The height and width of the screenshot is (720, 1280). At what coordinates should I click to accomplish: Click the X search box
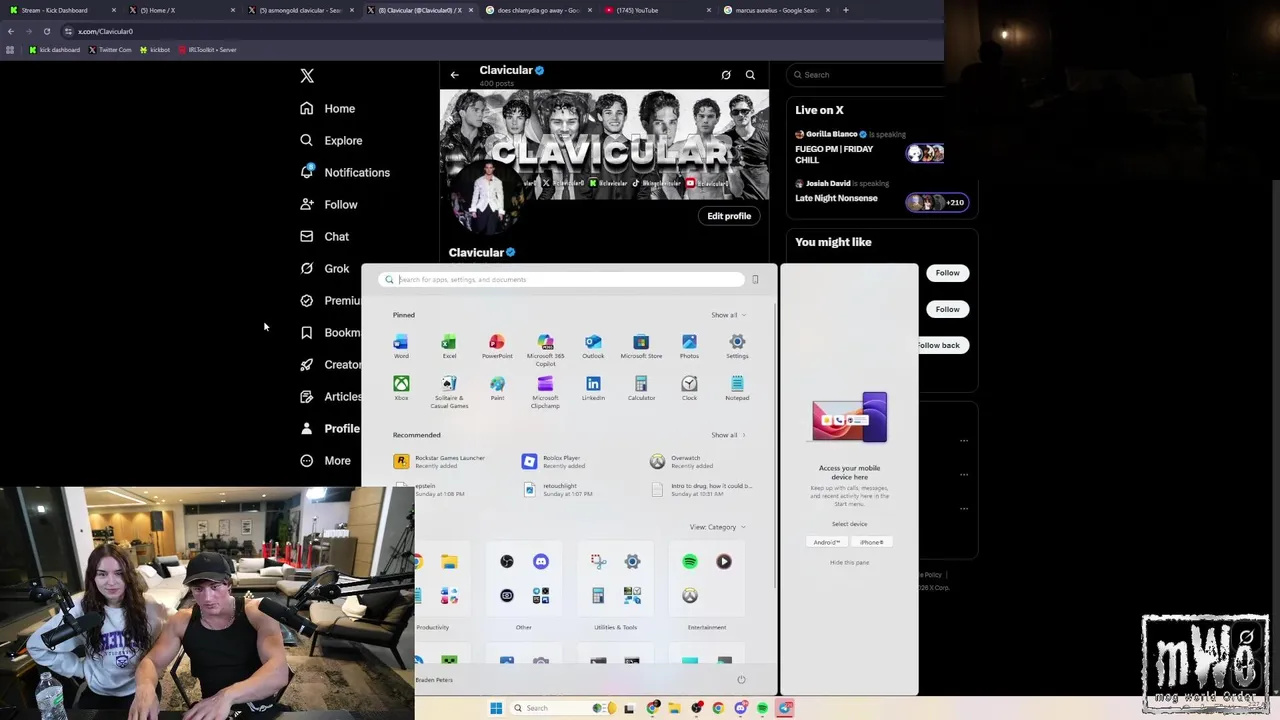(x=864, y=75)
